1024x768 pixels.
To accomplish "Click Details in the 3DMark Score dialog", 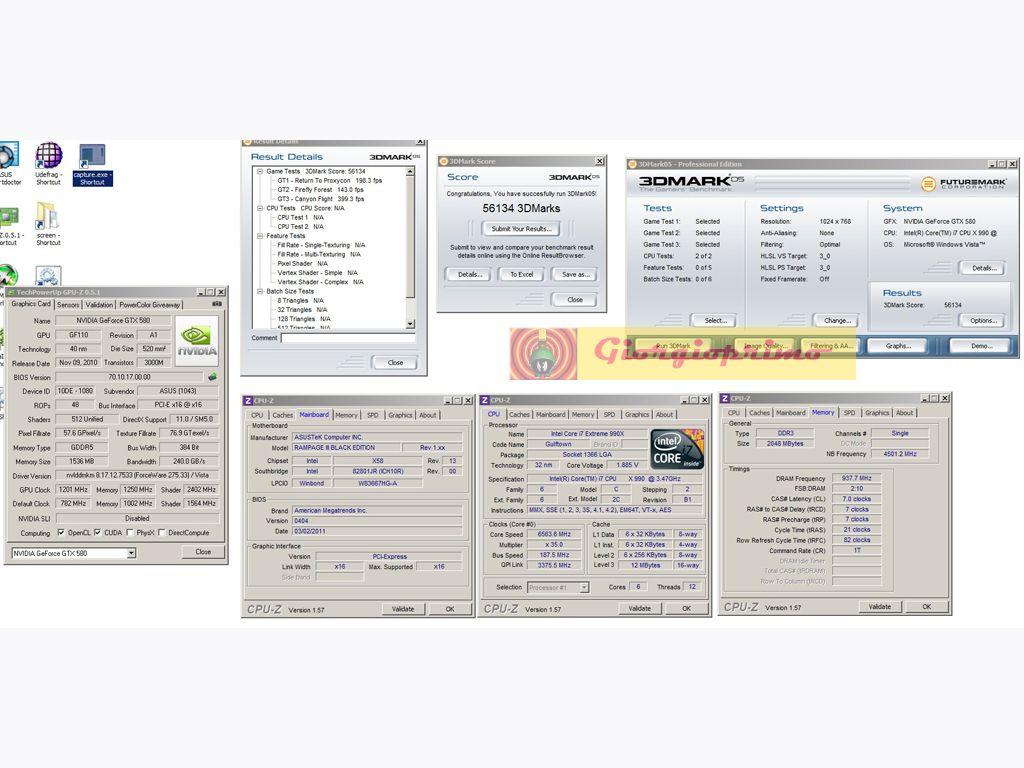I will pos(469,274).
